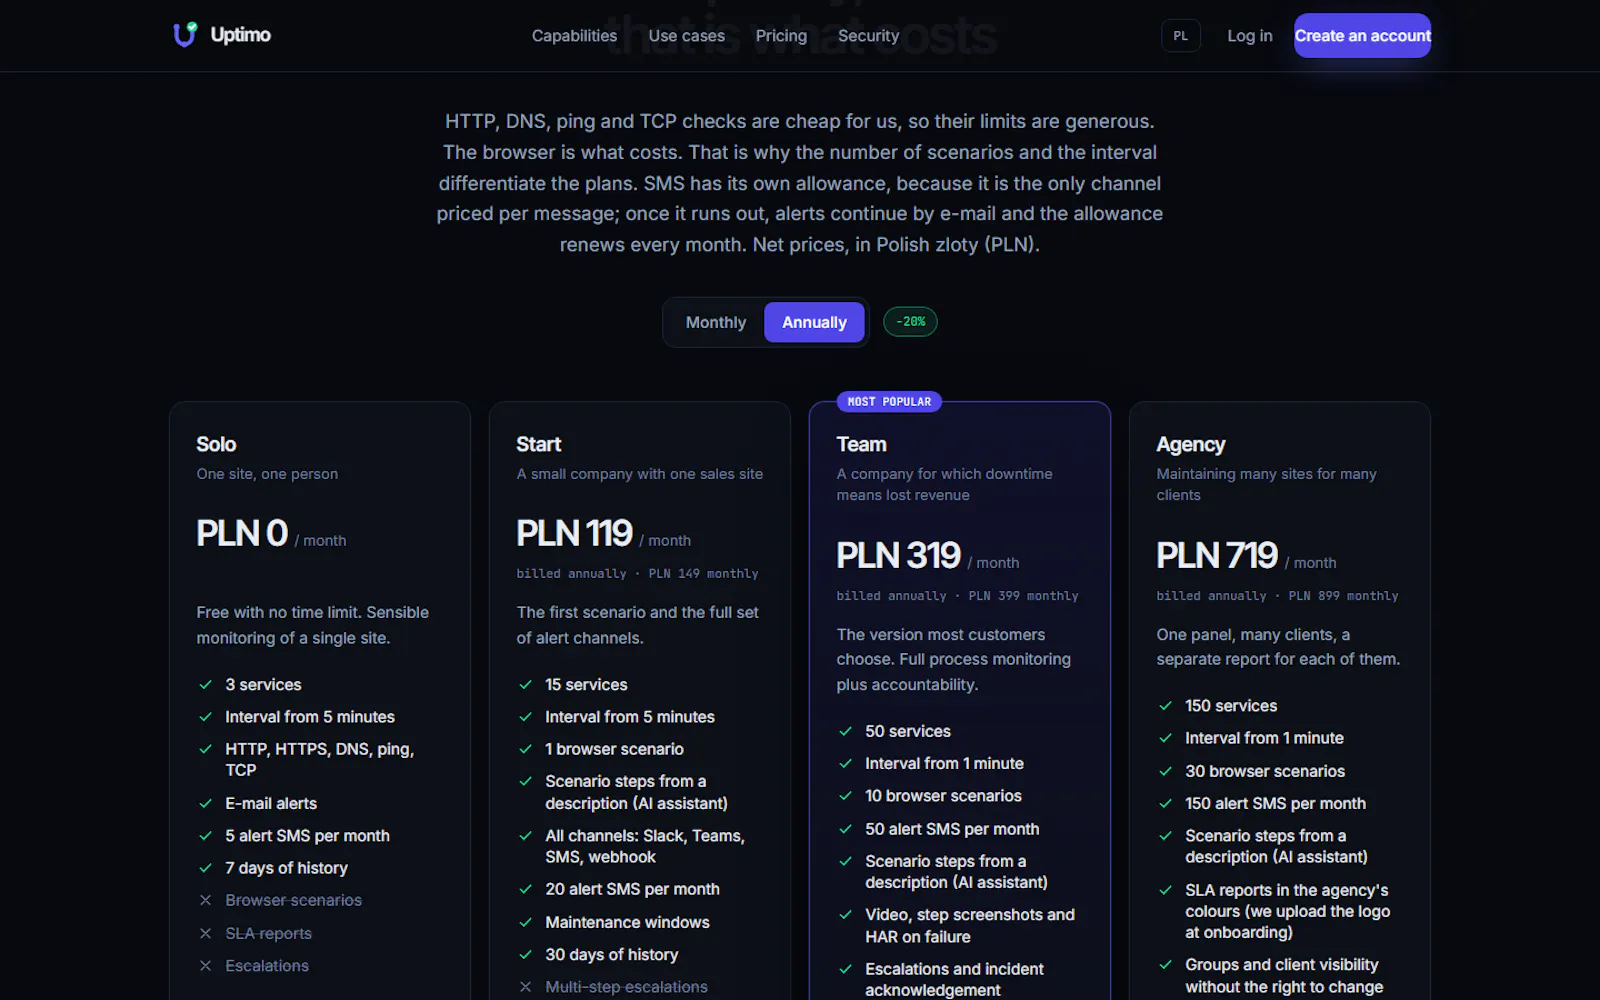Click checkmark next to All channels: Slack, Teams
The image size is (1600, 1000).
point(525,836)
